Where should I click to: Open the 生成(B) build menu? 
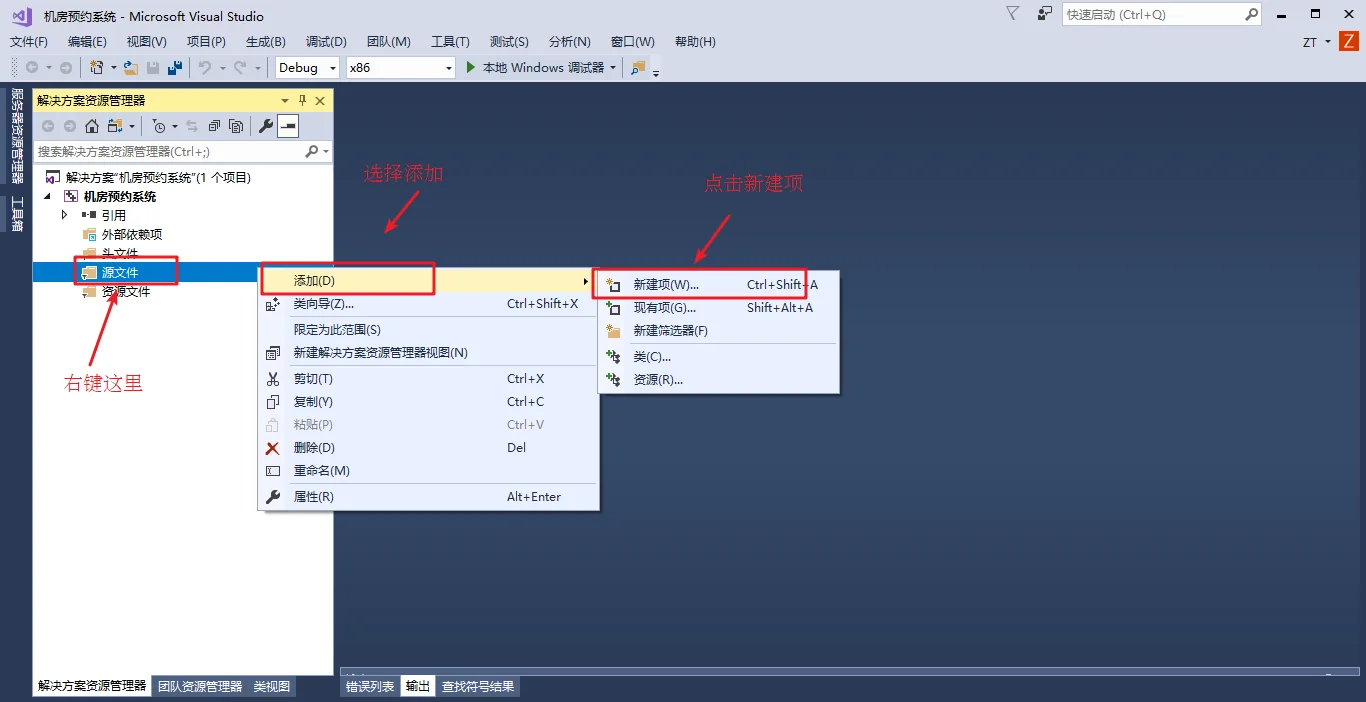(x=265, y=42)
